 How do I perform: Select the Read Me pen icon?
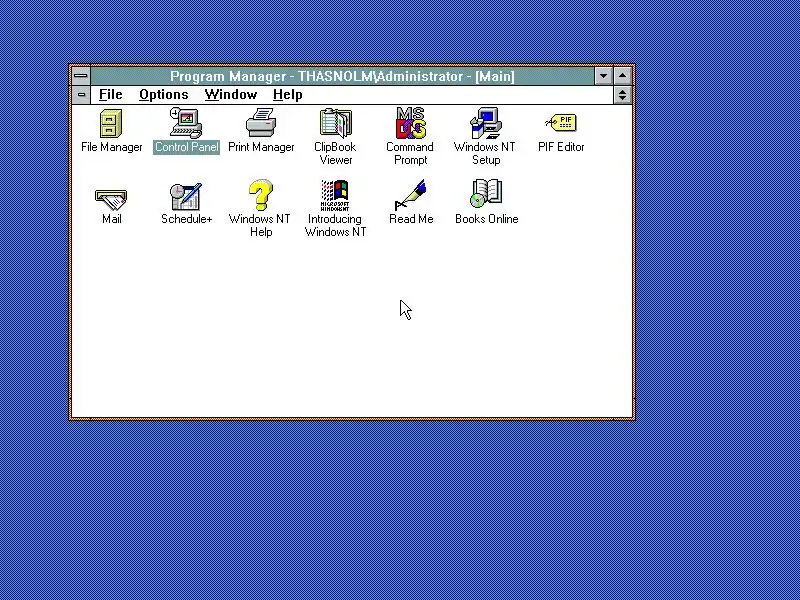[x=411, y=195]
